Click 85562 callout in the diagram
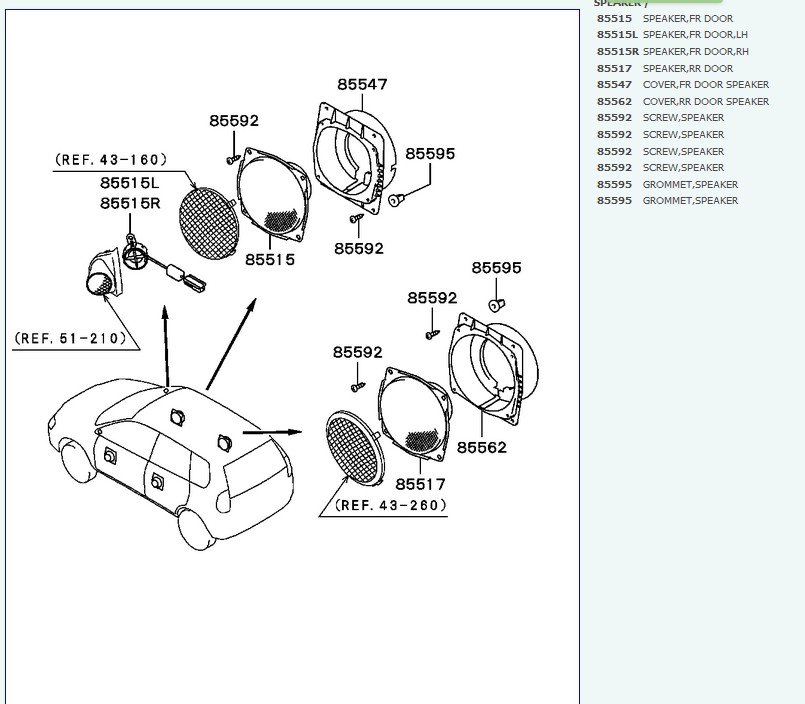This screenshot has height=704, width=805. (x=482, y=447)
